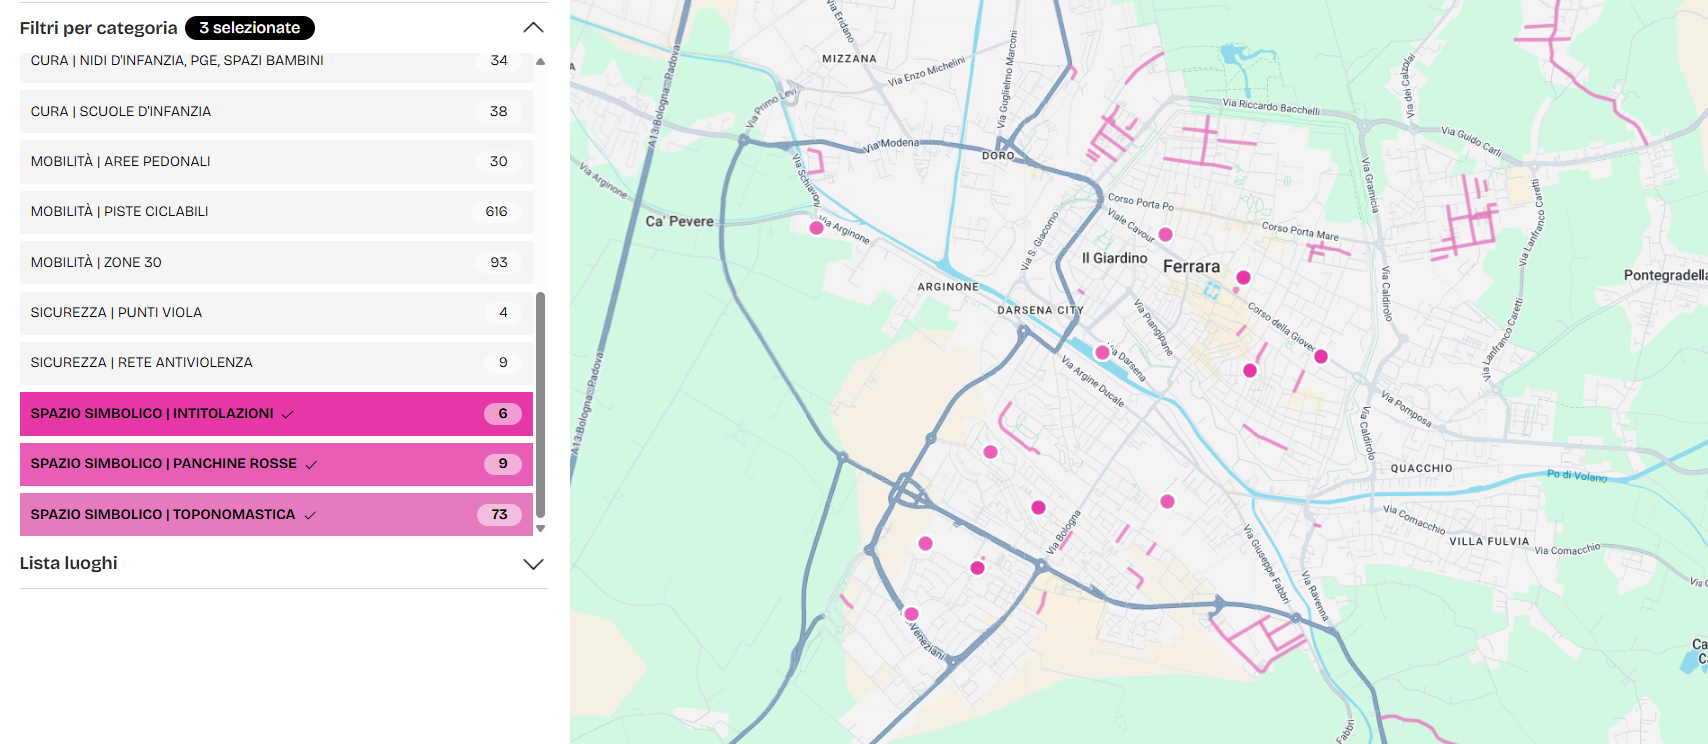Click the pink marker on Corso della Giovecca
1708x744 pixels.
(1321, 356)
